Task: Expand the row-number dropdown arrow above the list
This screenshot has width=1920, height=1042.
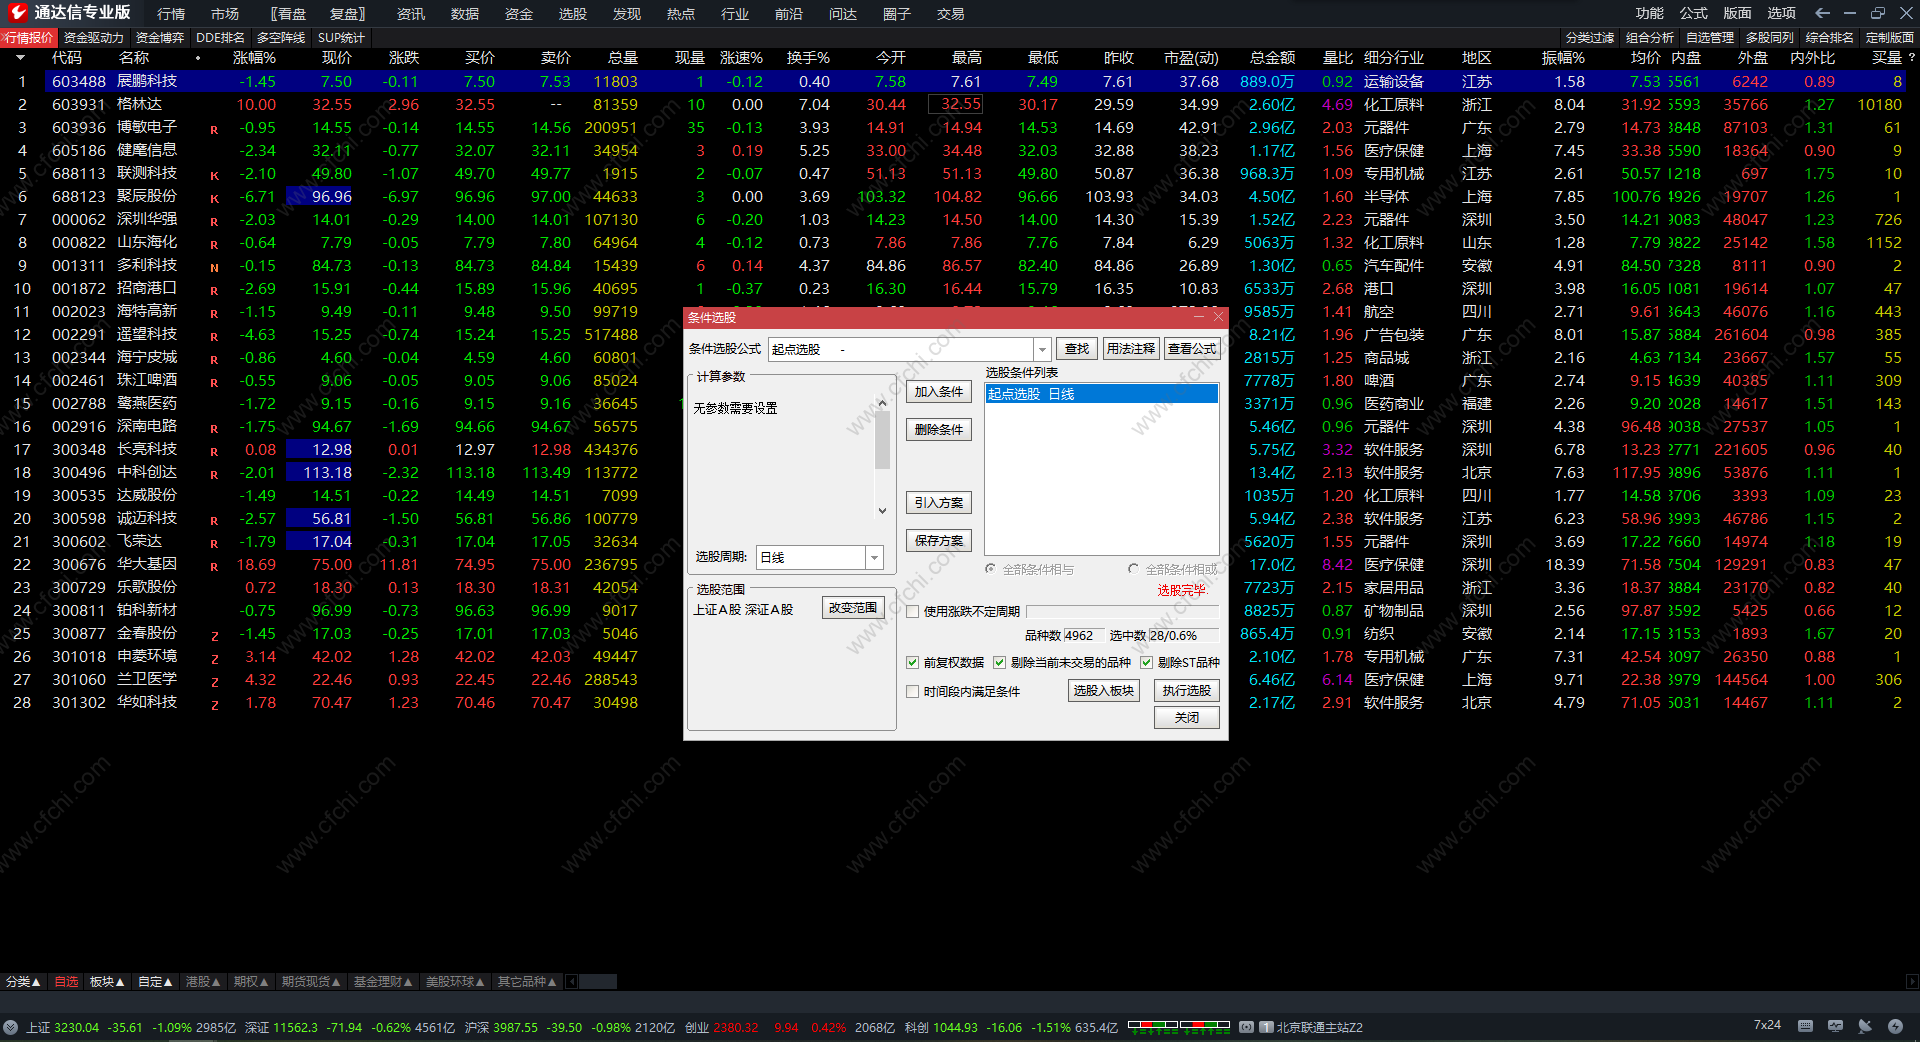Action: (20, 58)
